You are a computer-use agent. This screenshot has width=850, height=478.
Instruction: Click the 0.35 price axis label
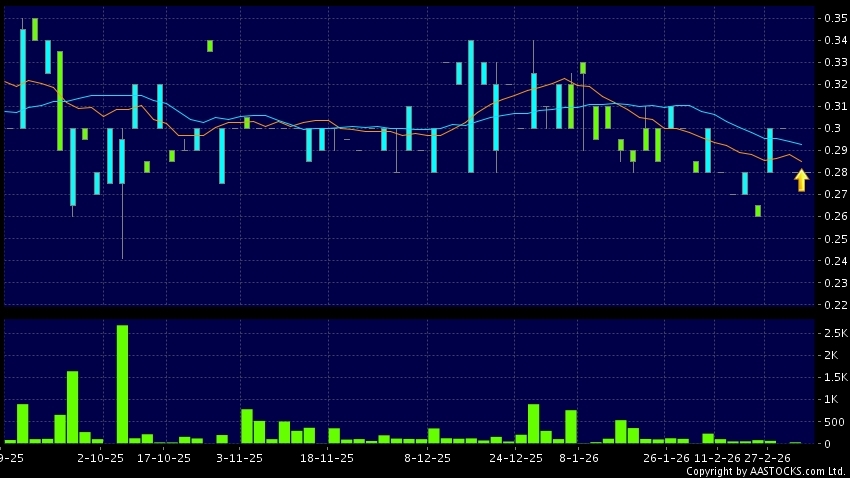pyautogui.click(x=835, y=18)
